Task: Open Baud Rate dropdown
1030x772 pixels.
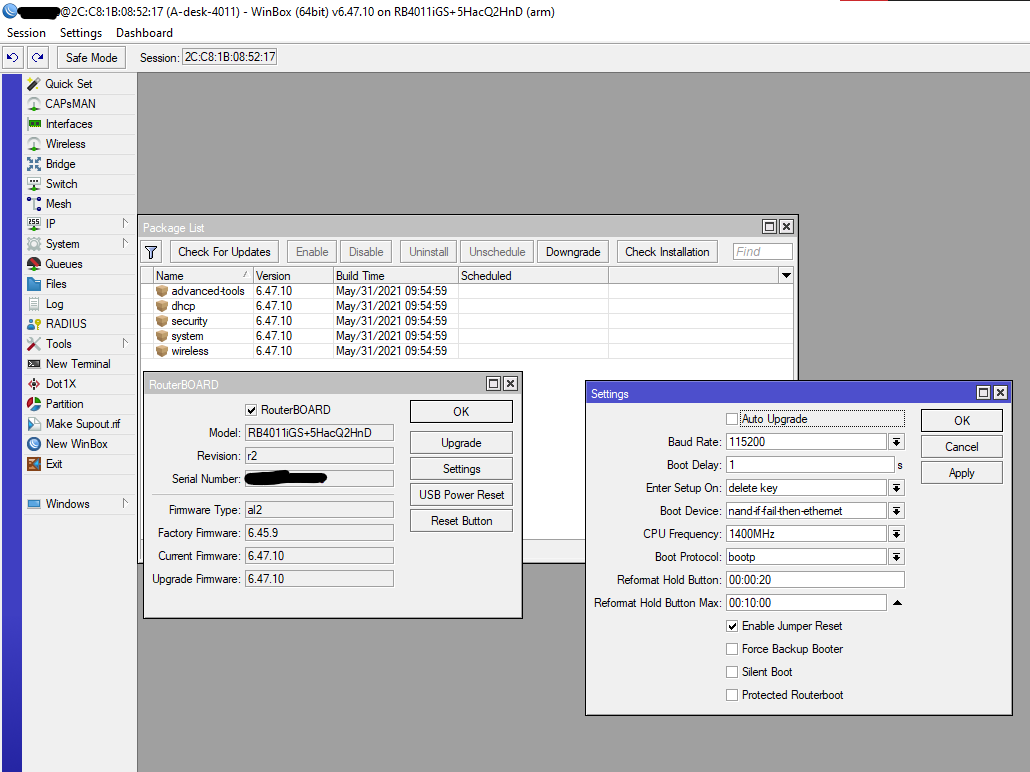Action: pos(897,442)
